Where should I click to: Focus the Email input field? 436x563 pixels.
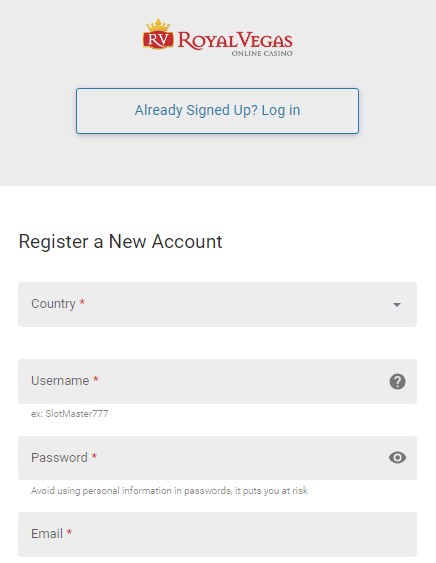217,534
